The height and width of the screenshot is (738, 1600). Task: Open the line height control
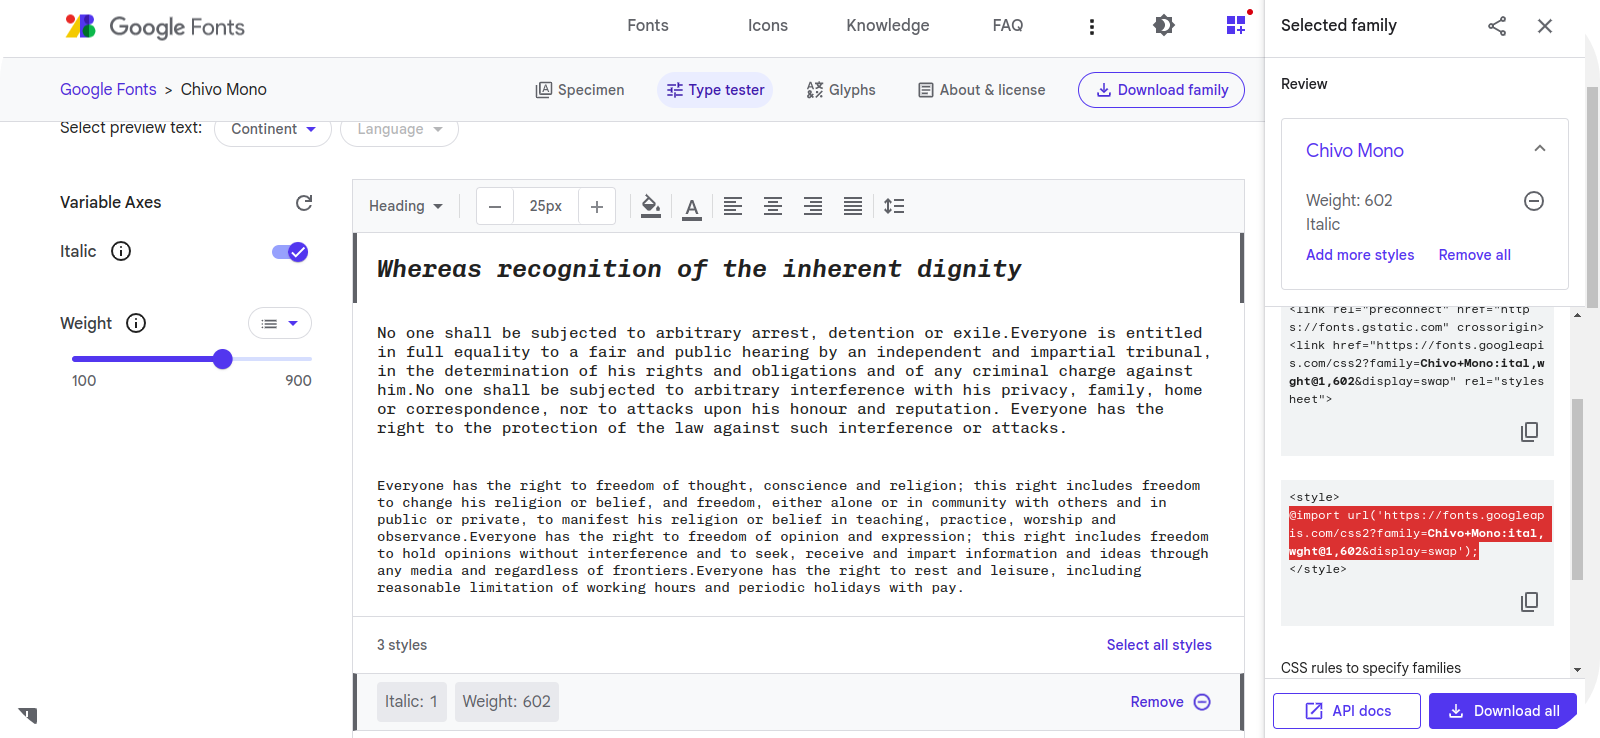pos(894,206)
